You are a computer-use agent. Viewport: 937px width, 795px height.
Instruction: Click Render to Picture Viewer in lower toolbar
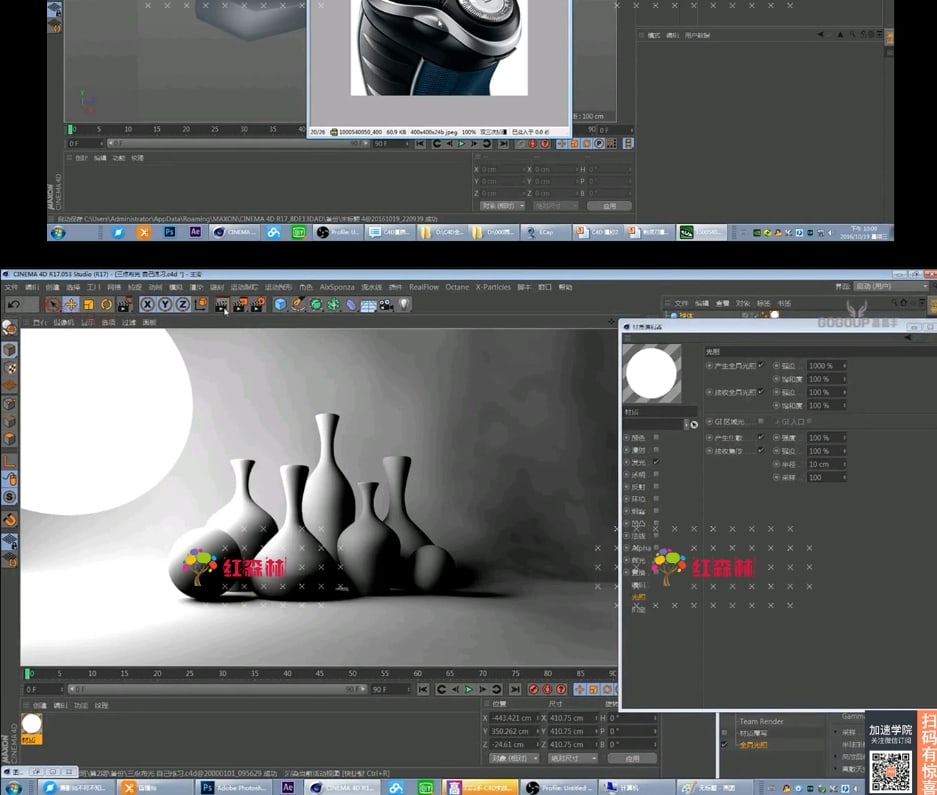(x=240, y=304)
